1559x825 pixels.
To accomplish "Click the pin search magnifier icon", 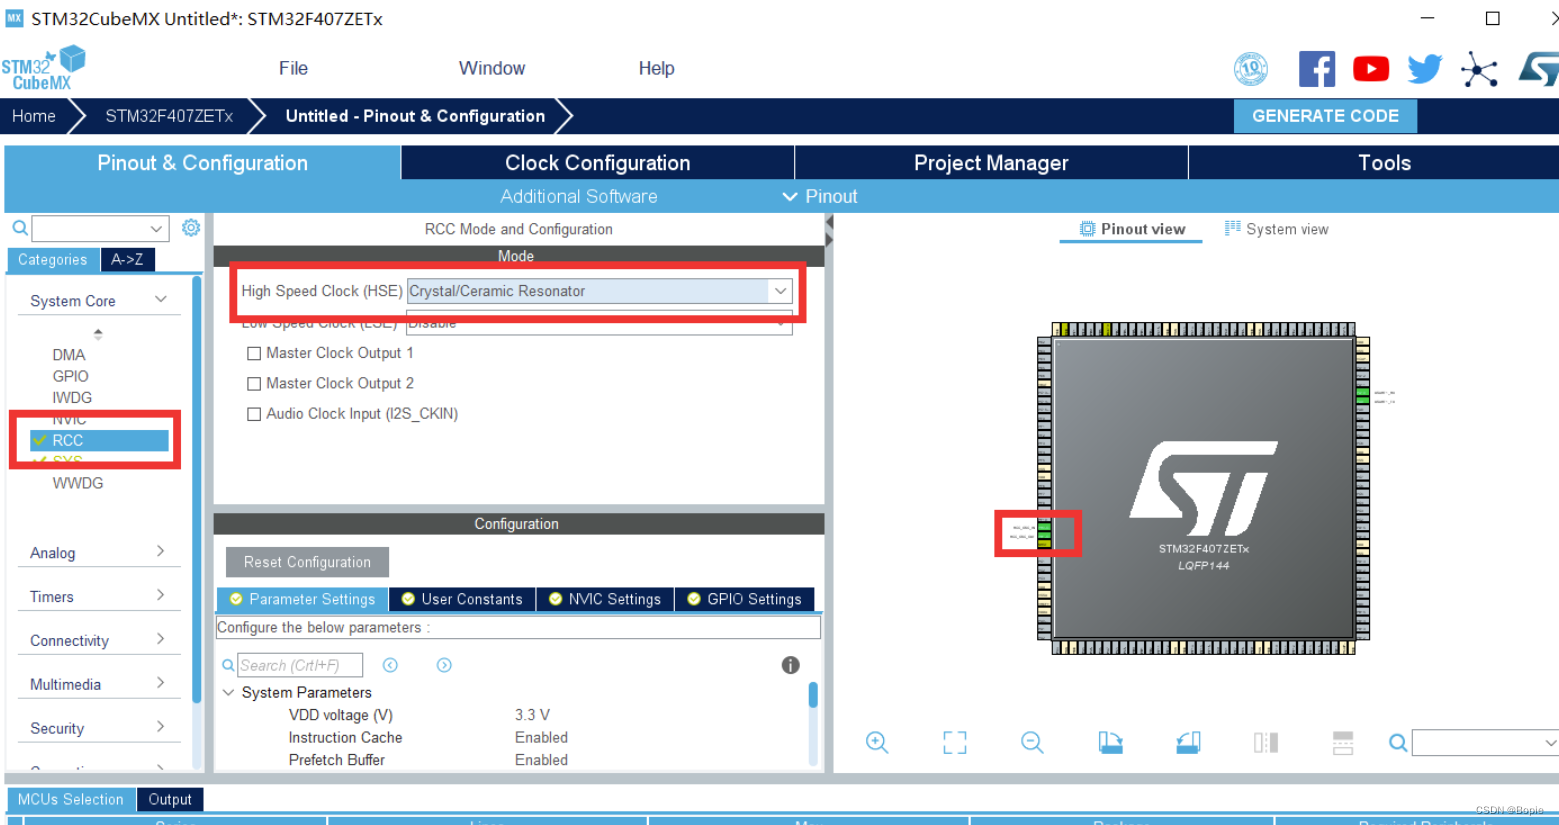I will (1398, 742).
